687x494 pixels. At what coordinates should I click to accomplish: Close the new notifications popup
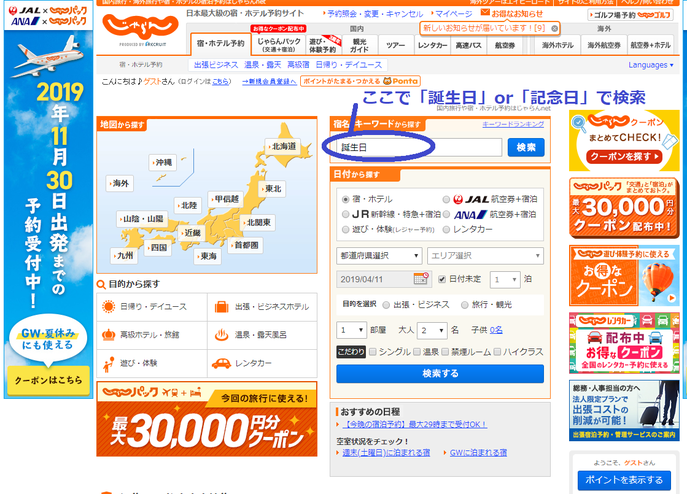(554, 28)
